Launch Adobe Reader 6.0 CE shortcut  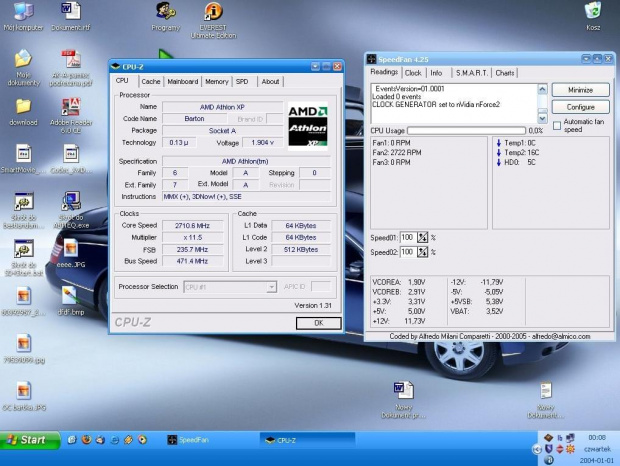coord(71,115)
